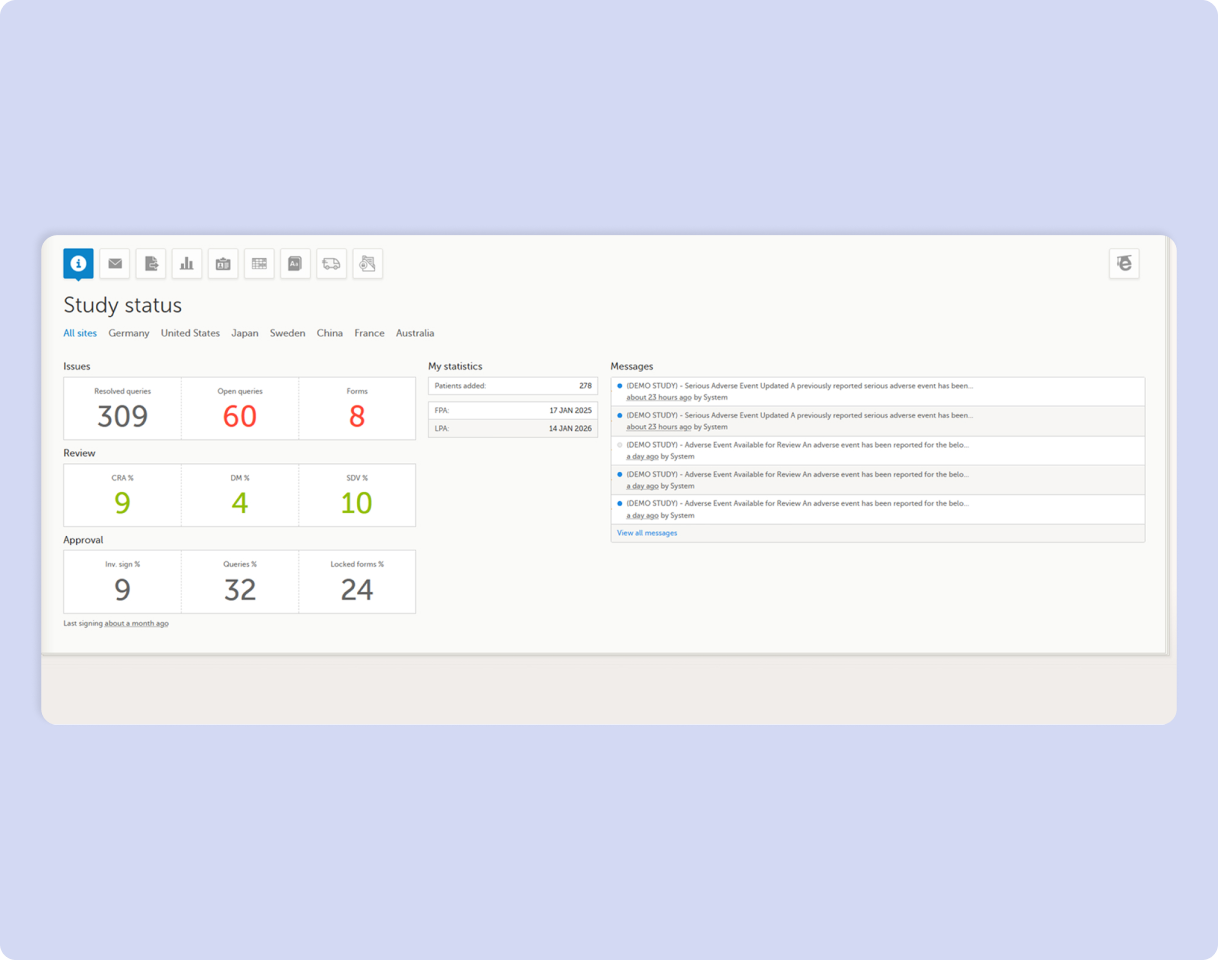
Task: Open View all messages
Action: [x=646, y=533]
